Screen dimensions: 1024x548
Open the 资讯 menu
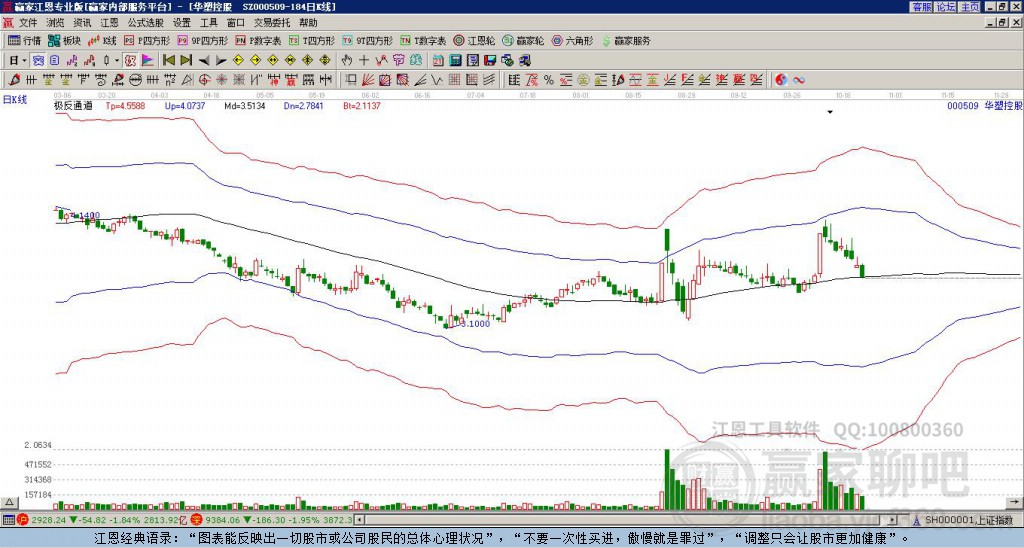[x=82, y=23]
